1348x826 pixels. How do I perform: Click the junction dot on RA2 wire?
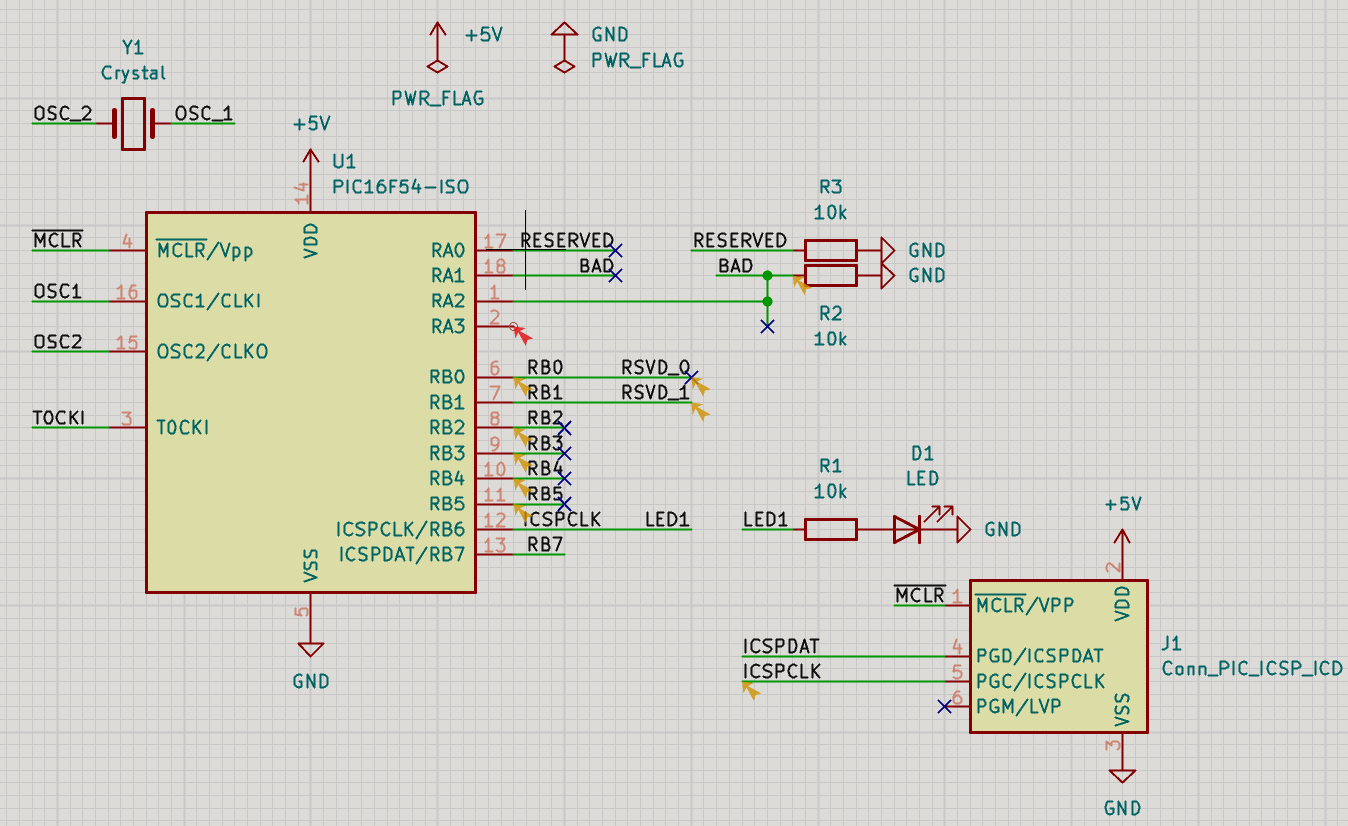tap(767, 301)
